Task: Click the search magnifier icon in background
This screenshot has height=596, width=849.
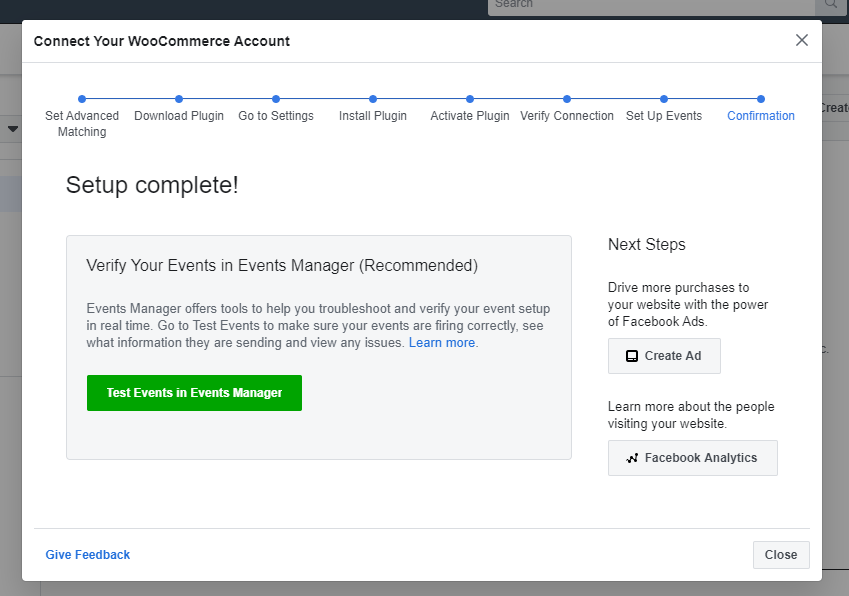Action: 831,4
